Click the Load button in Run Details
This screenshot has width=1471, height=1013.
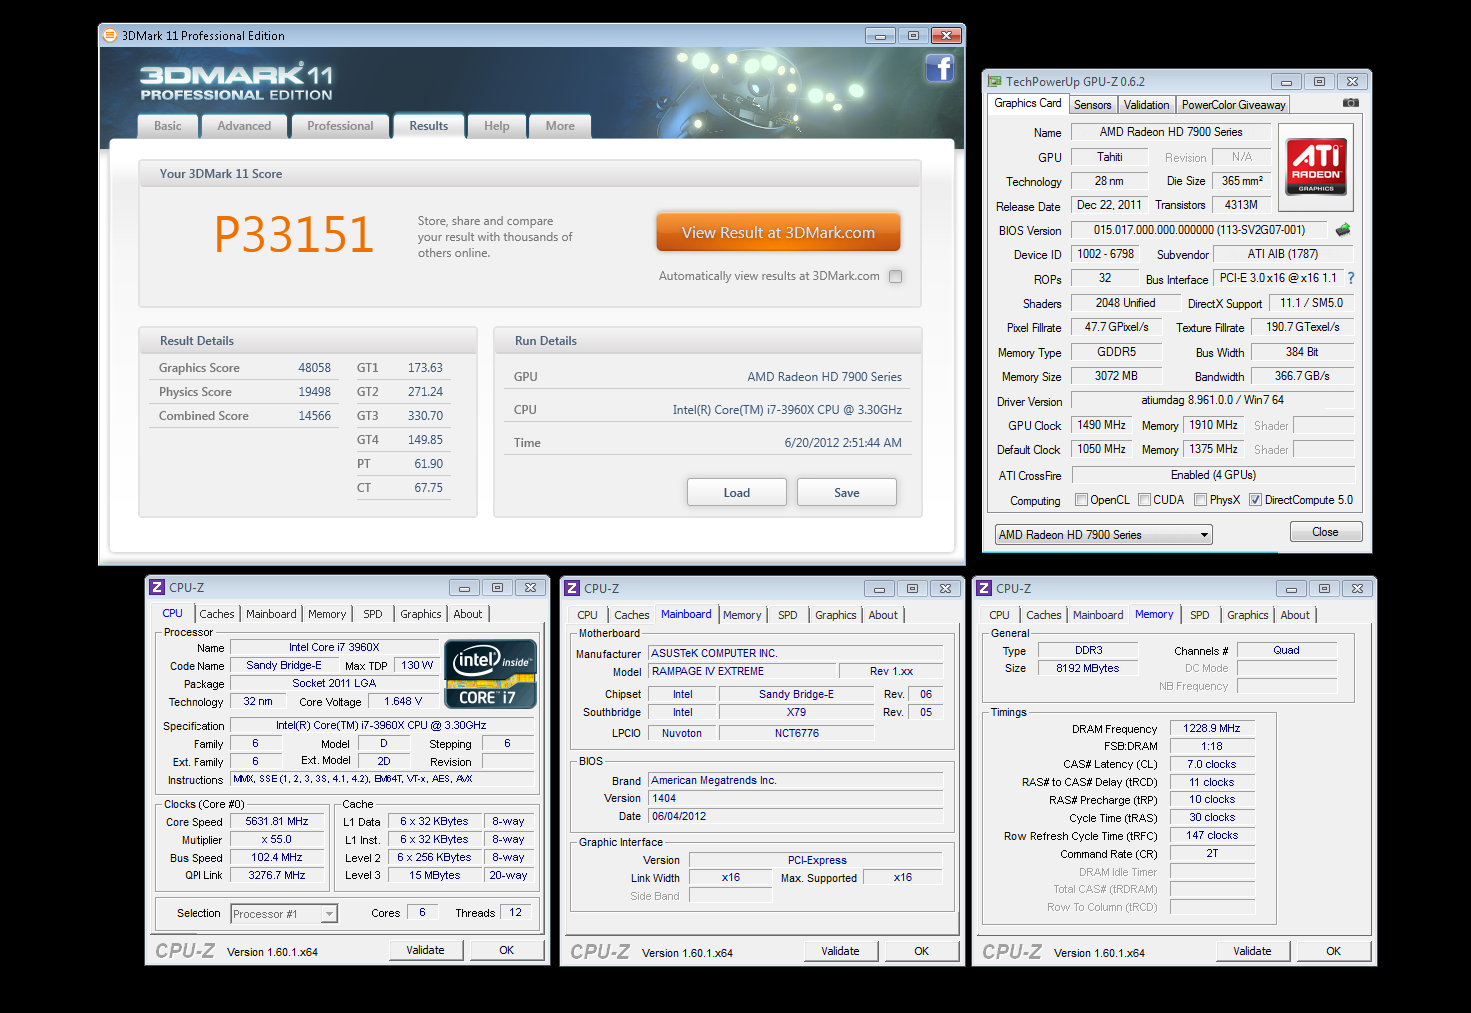click(737, 493)
